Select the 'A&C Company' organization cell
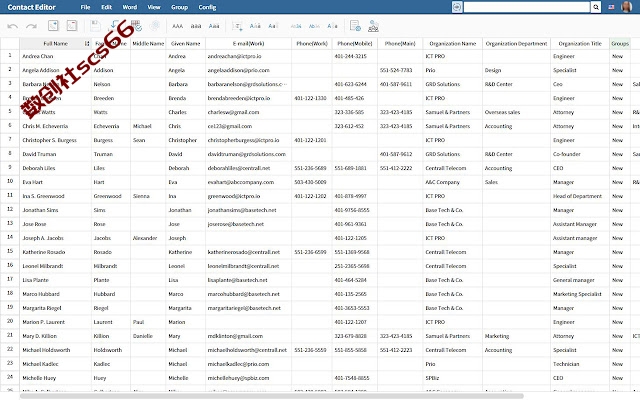 [453, 182]
